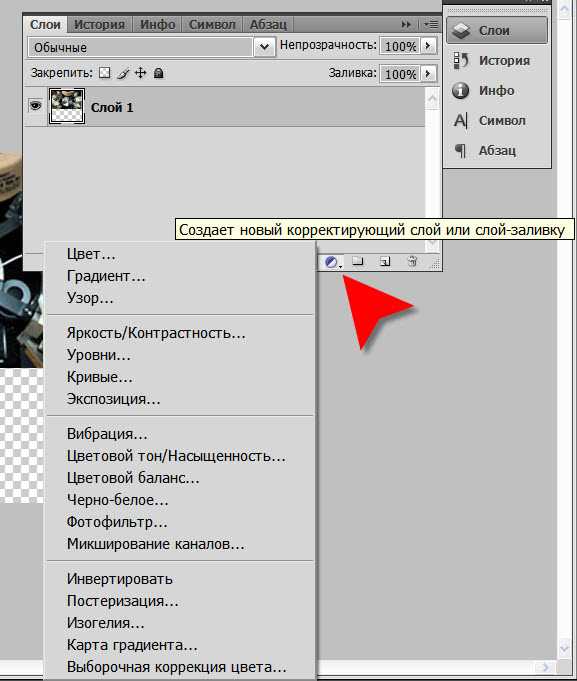Toggle lock transparent pixels

(x=105, y=73)
